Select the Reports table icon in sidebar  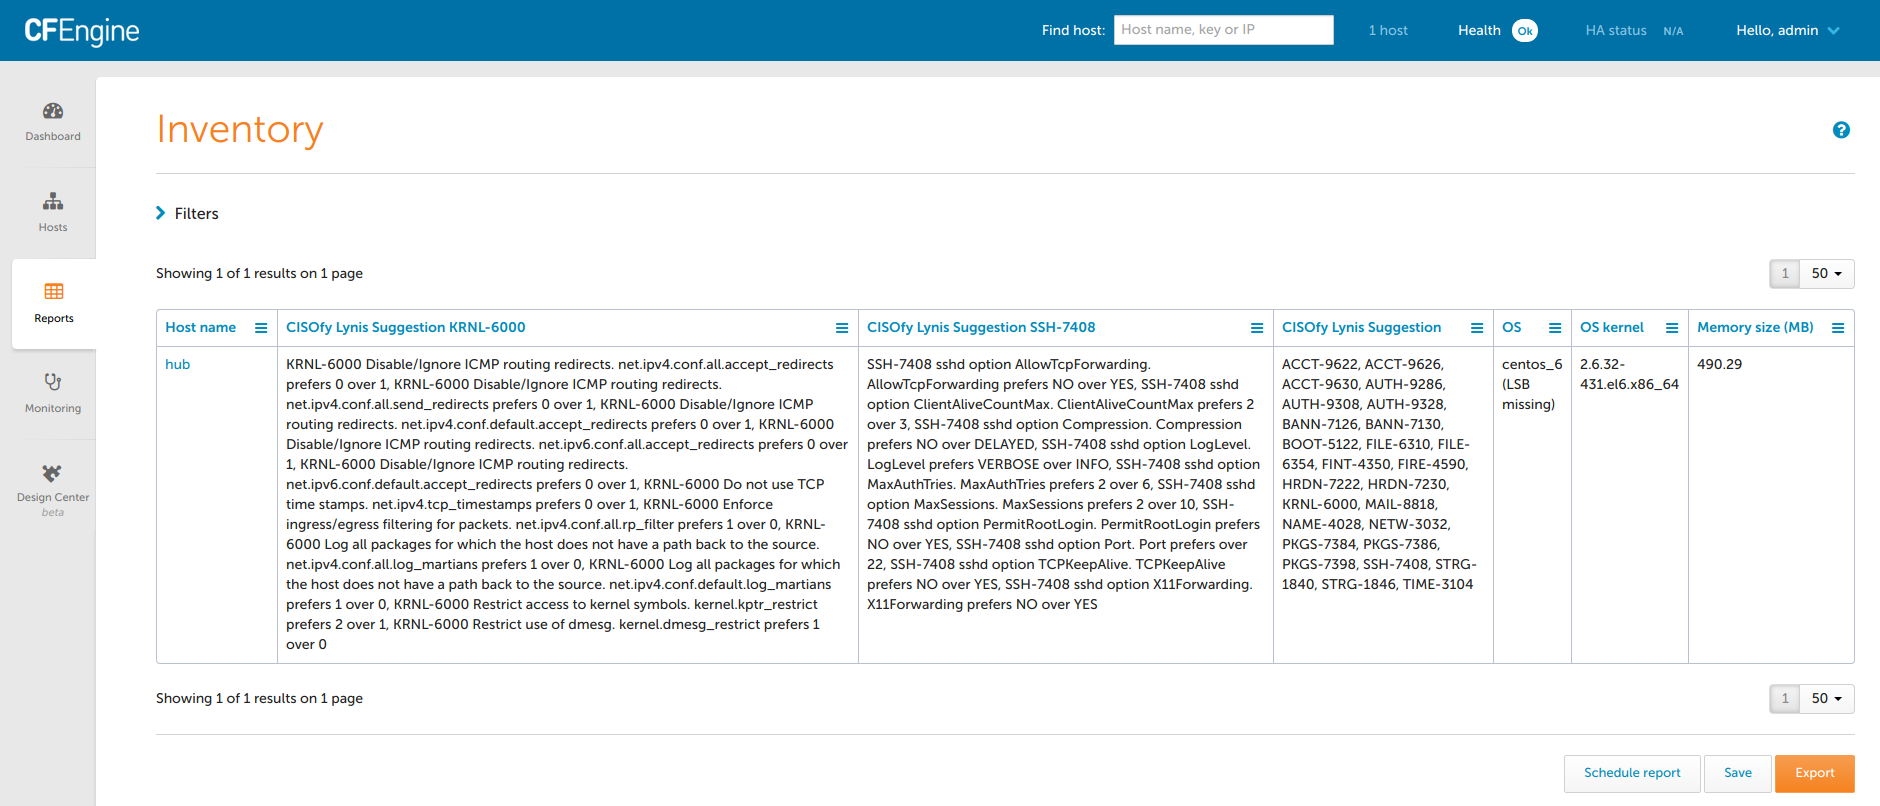(x=54, y=291)
